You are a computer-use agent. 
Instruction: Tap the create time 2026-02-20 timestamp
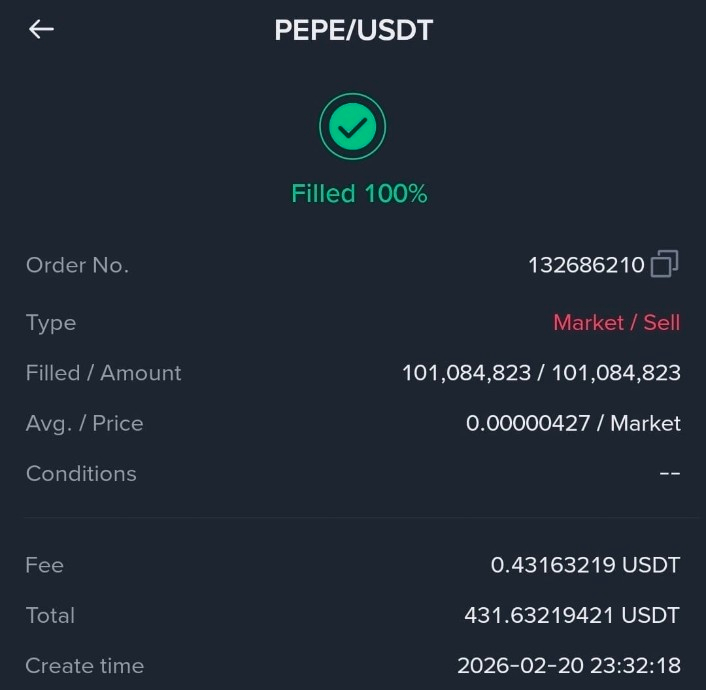pos(569,666)
